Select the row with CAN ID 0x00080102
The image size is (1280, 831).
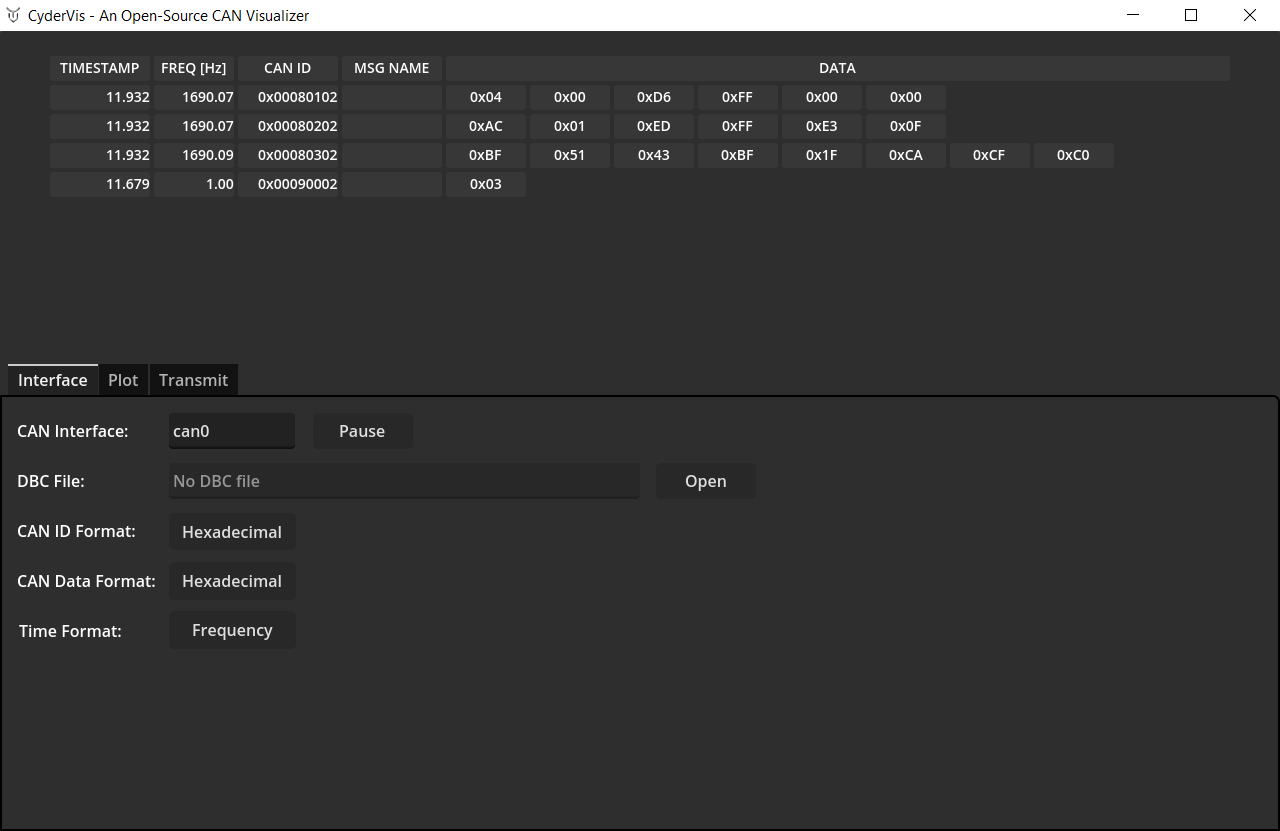(289, 97)
